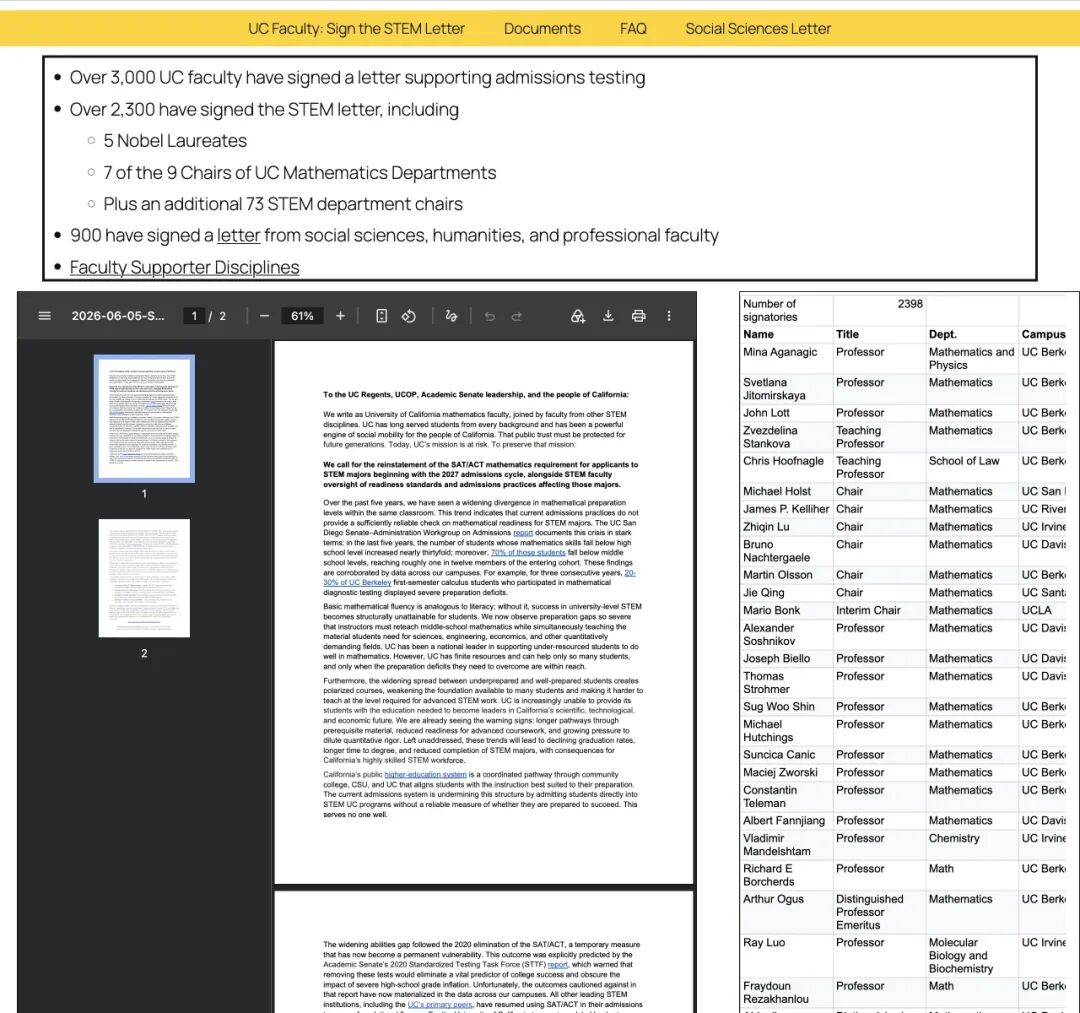
Task: Click the "Interim Chair" title cell
Action: pyautogui.click(x=879, y=611)
